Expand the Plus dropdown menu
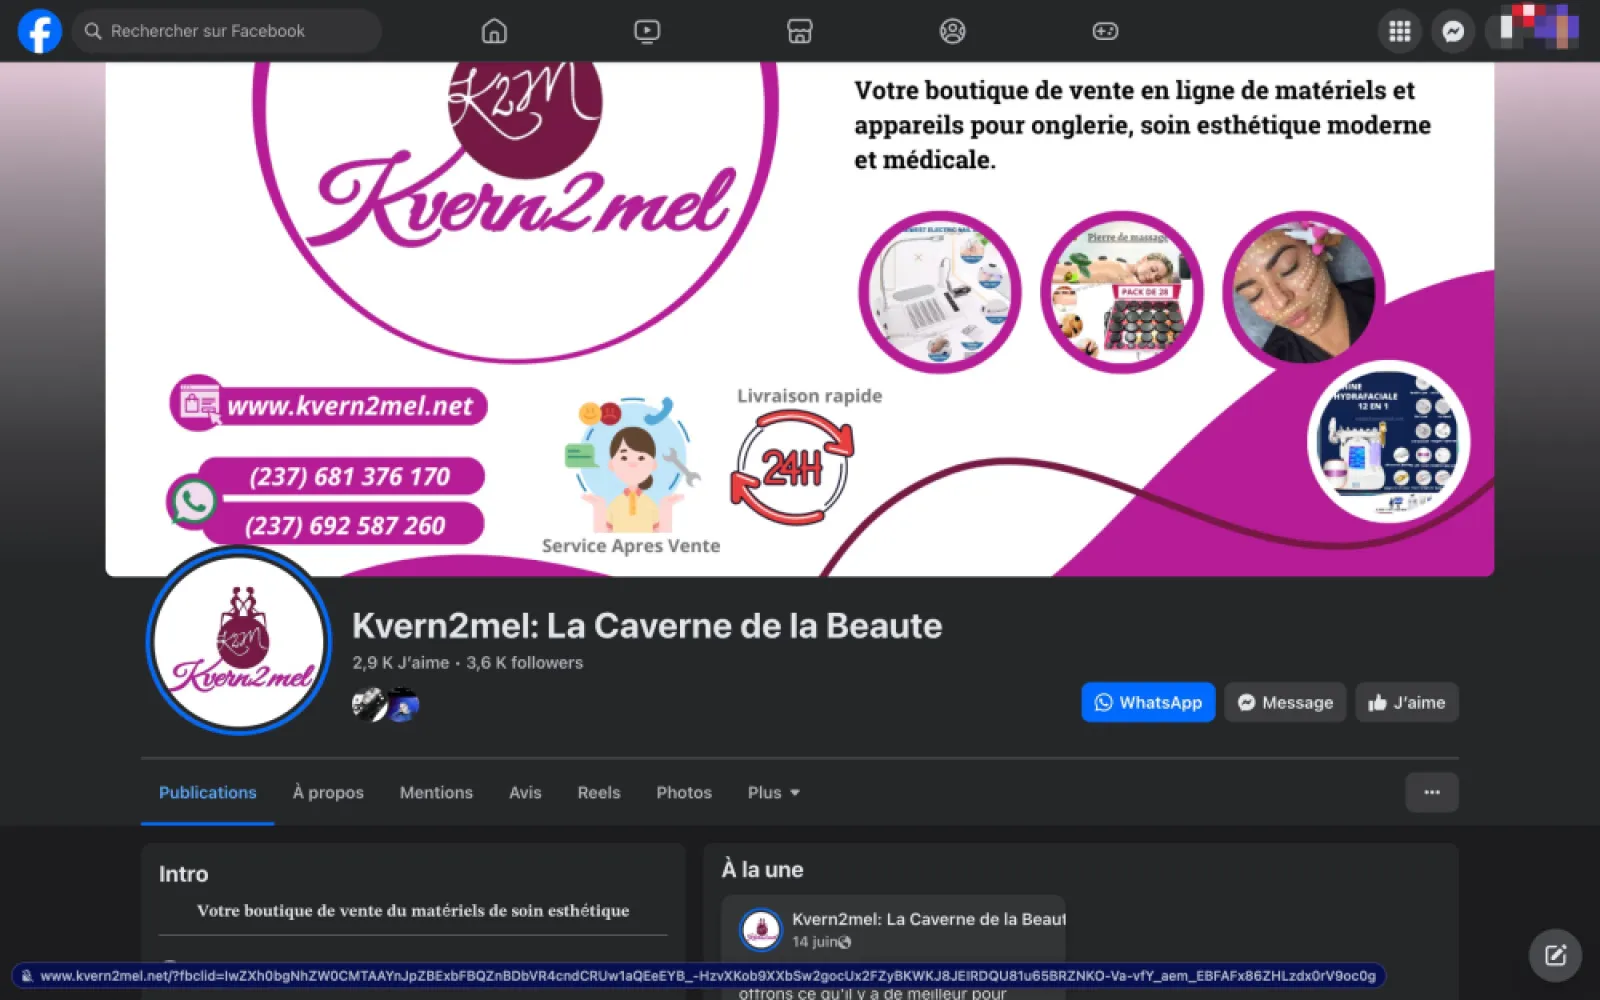Viewport: 1600px width, 1000px height. pyautogui.click(x=774, y=792)
